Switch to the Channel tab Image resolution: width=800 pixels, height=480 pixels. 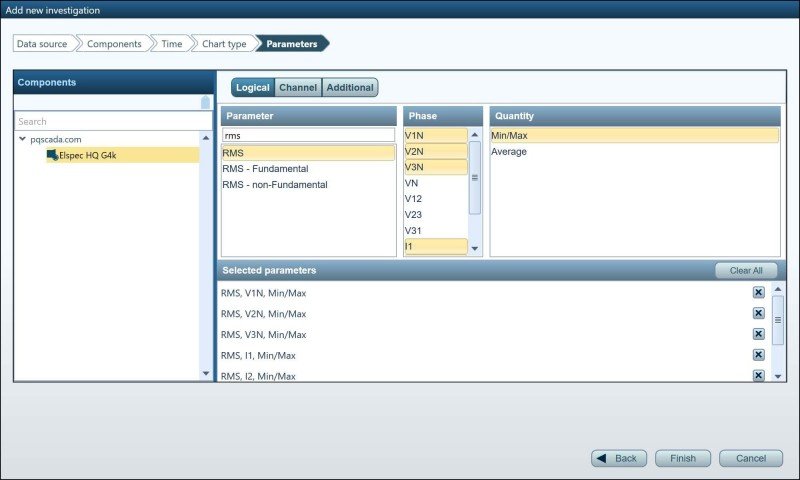click(x=298, y=87)
